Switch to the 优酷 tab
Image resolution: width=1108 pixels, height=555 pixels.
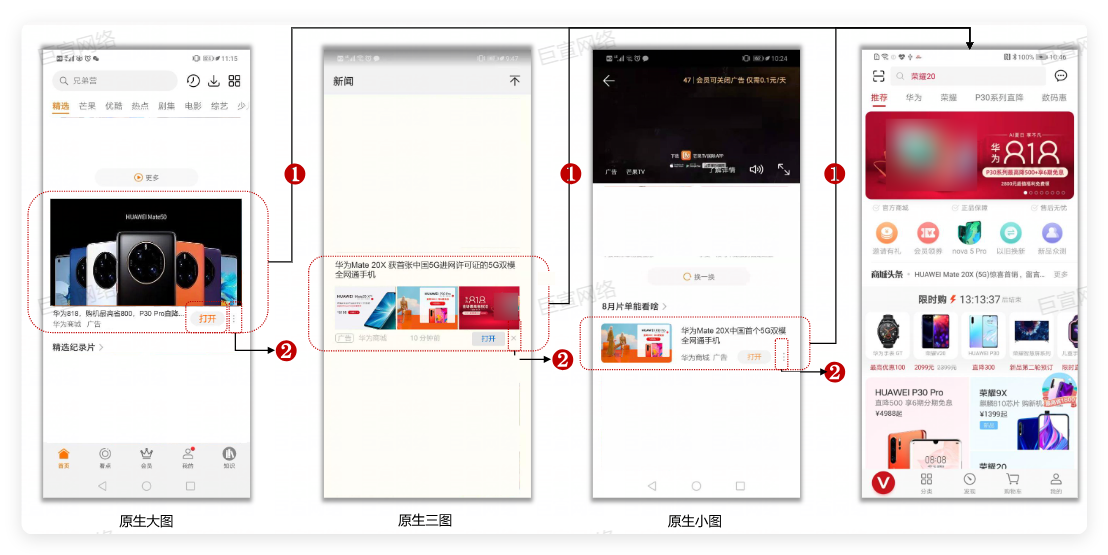pos(114,106)
